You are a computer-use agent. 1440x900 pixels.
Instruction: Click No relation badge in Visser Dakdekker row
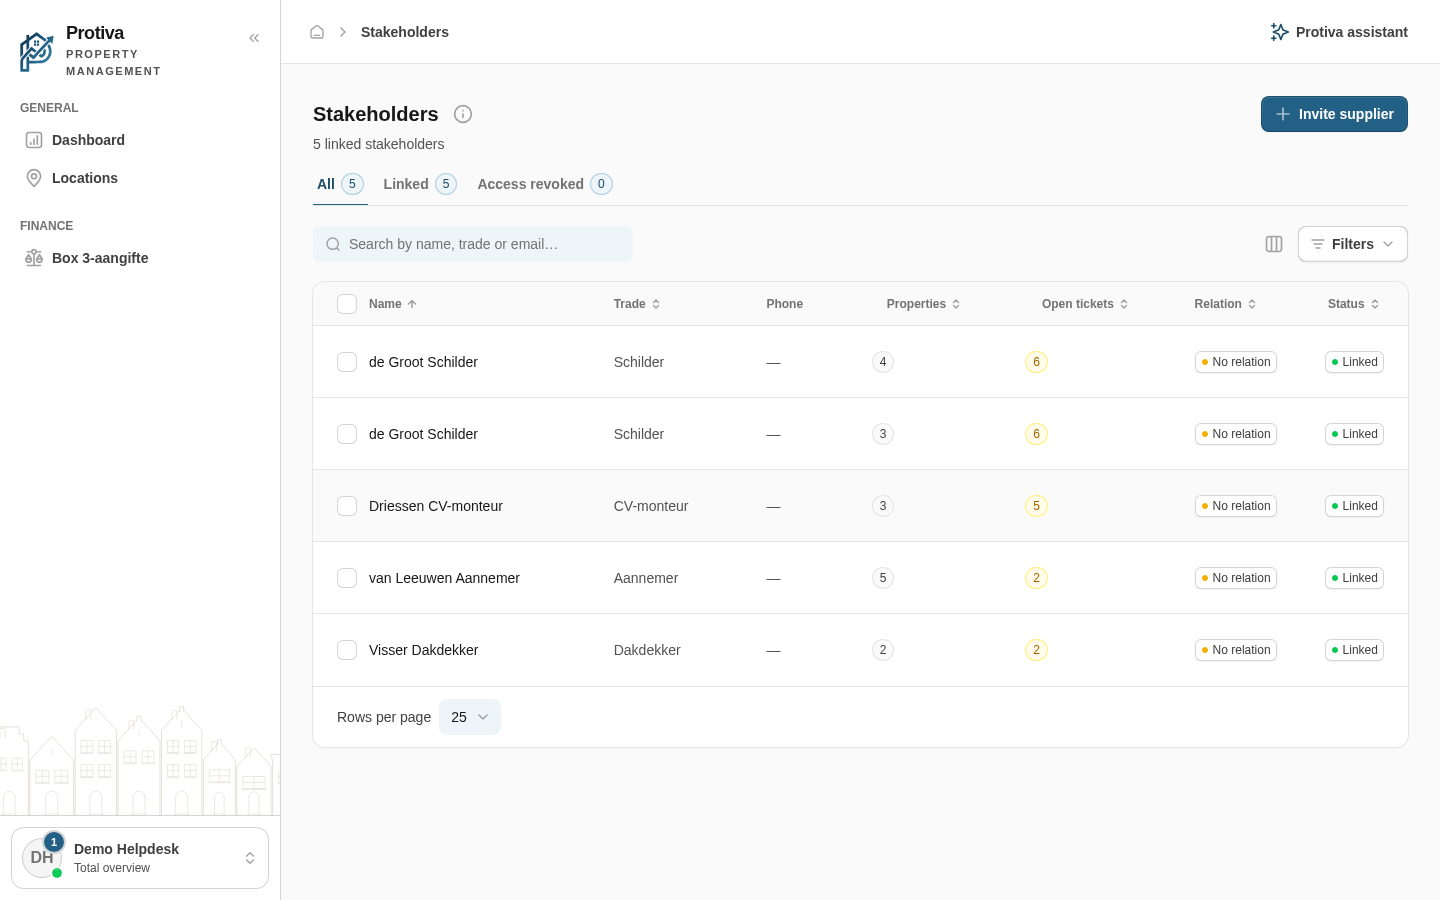[x=1236, y=650]
